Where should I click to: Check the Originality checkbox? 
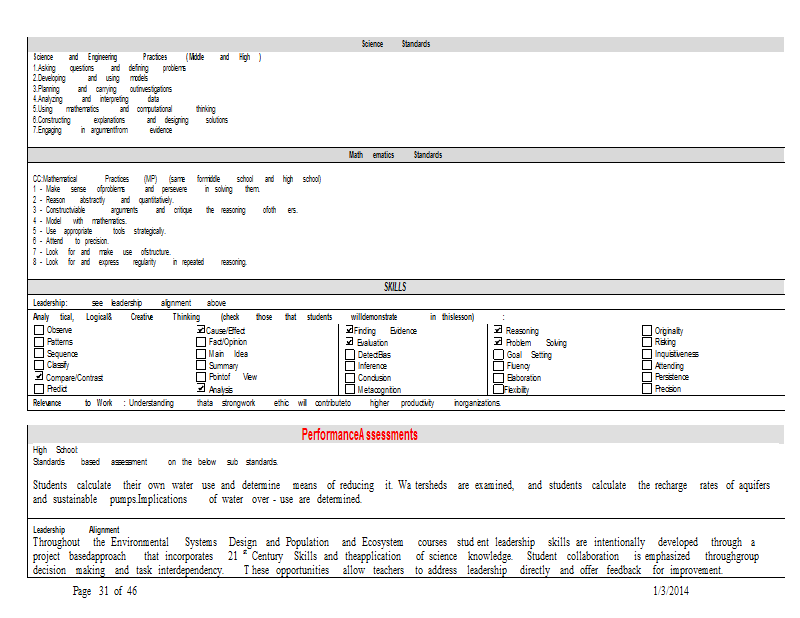coord(647,330)
